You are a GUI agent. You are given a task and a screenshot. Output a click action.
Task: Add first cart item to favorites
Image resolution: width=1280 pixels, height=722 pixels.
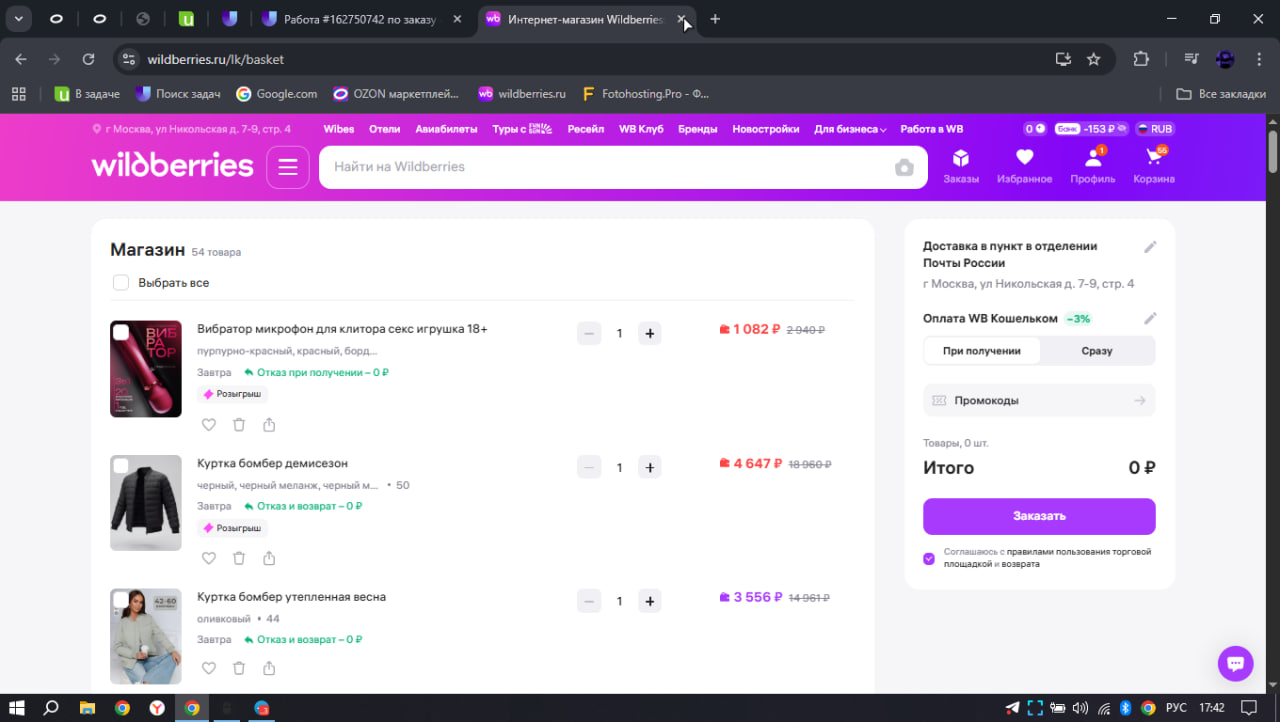(x=209, y=425)
